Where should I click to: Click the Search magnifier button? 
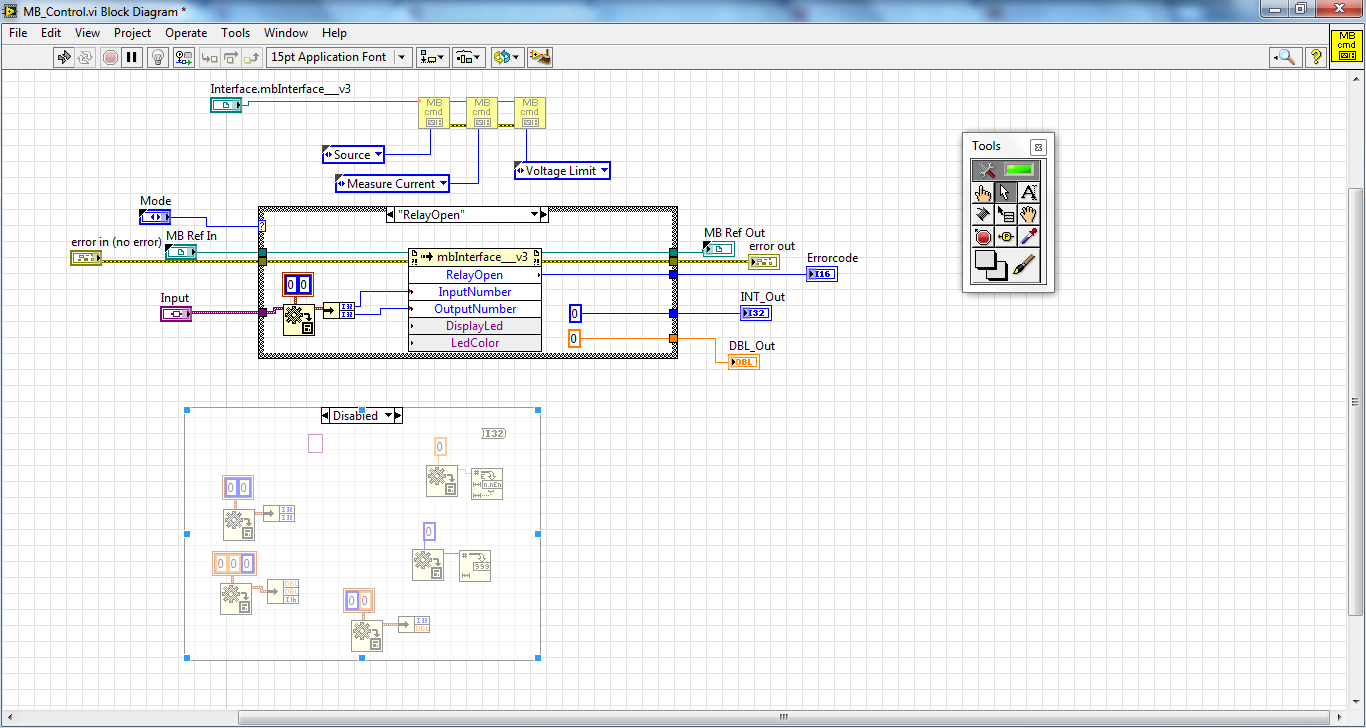click(1285, 57)
